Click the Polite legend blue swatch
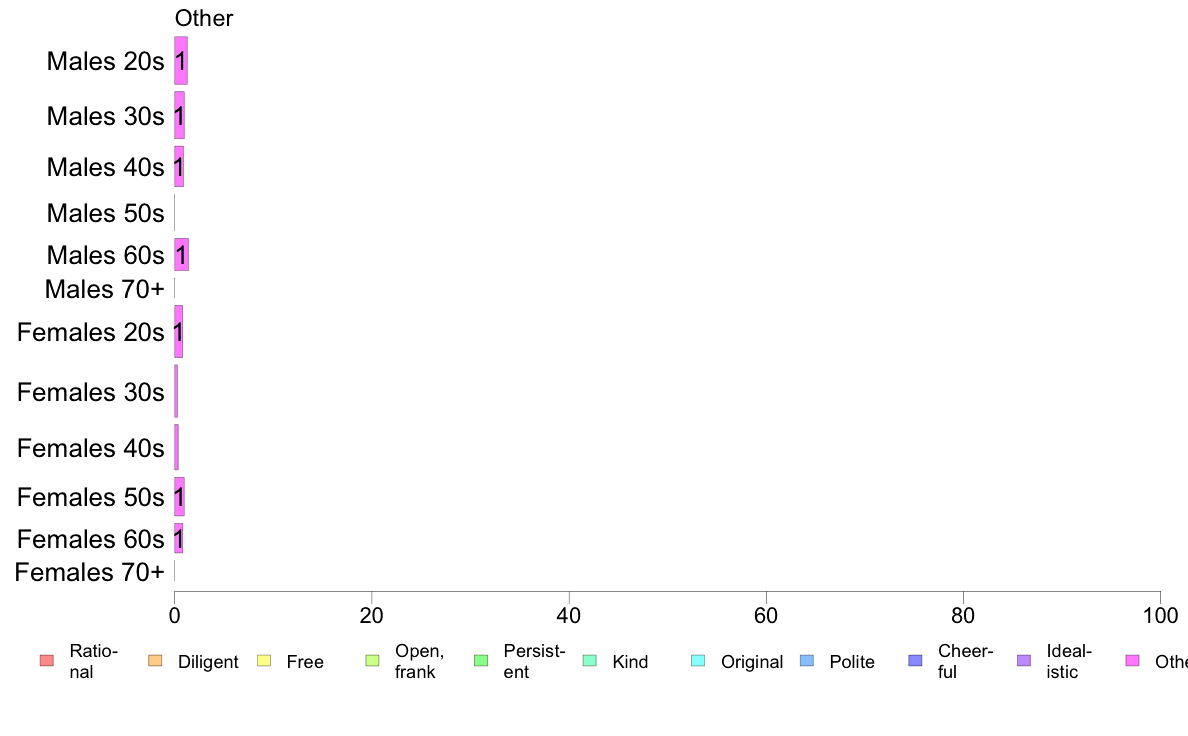 coord(807,661)
